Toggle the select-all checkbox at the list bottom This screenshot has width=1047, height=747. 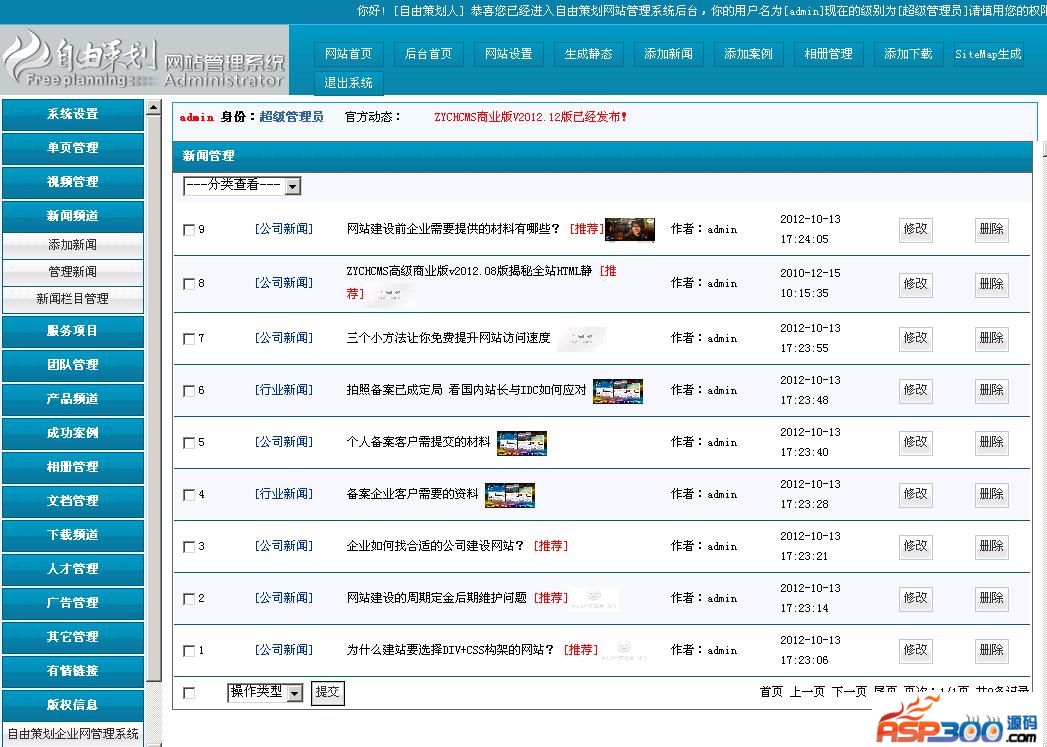189,693
